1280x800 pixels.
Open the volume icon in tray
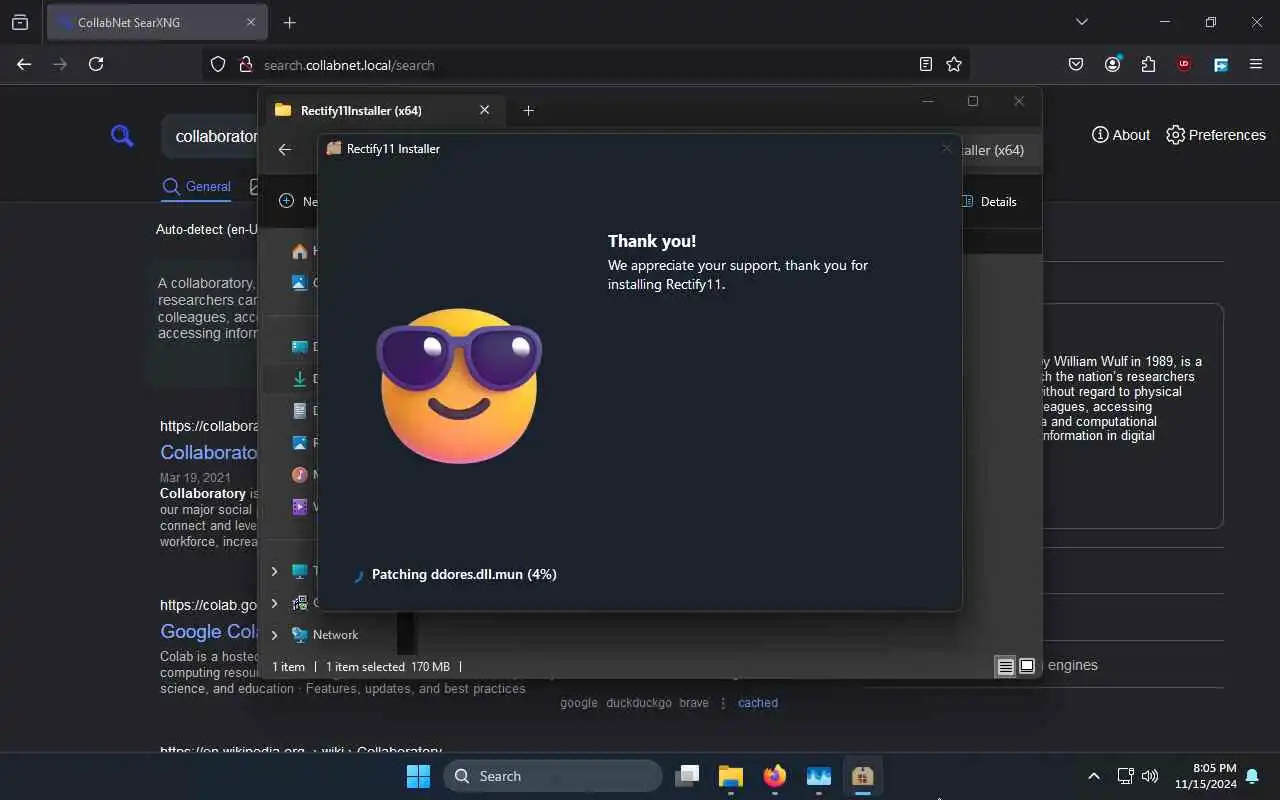pos(1150,776)
